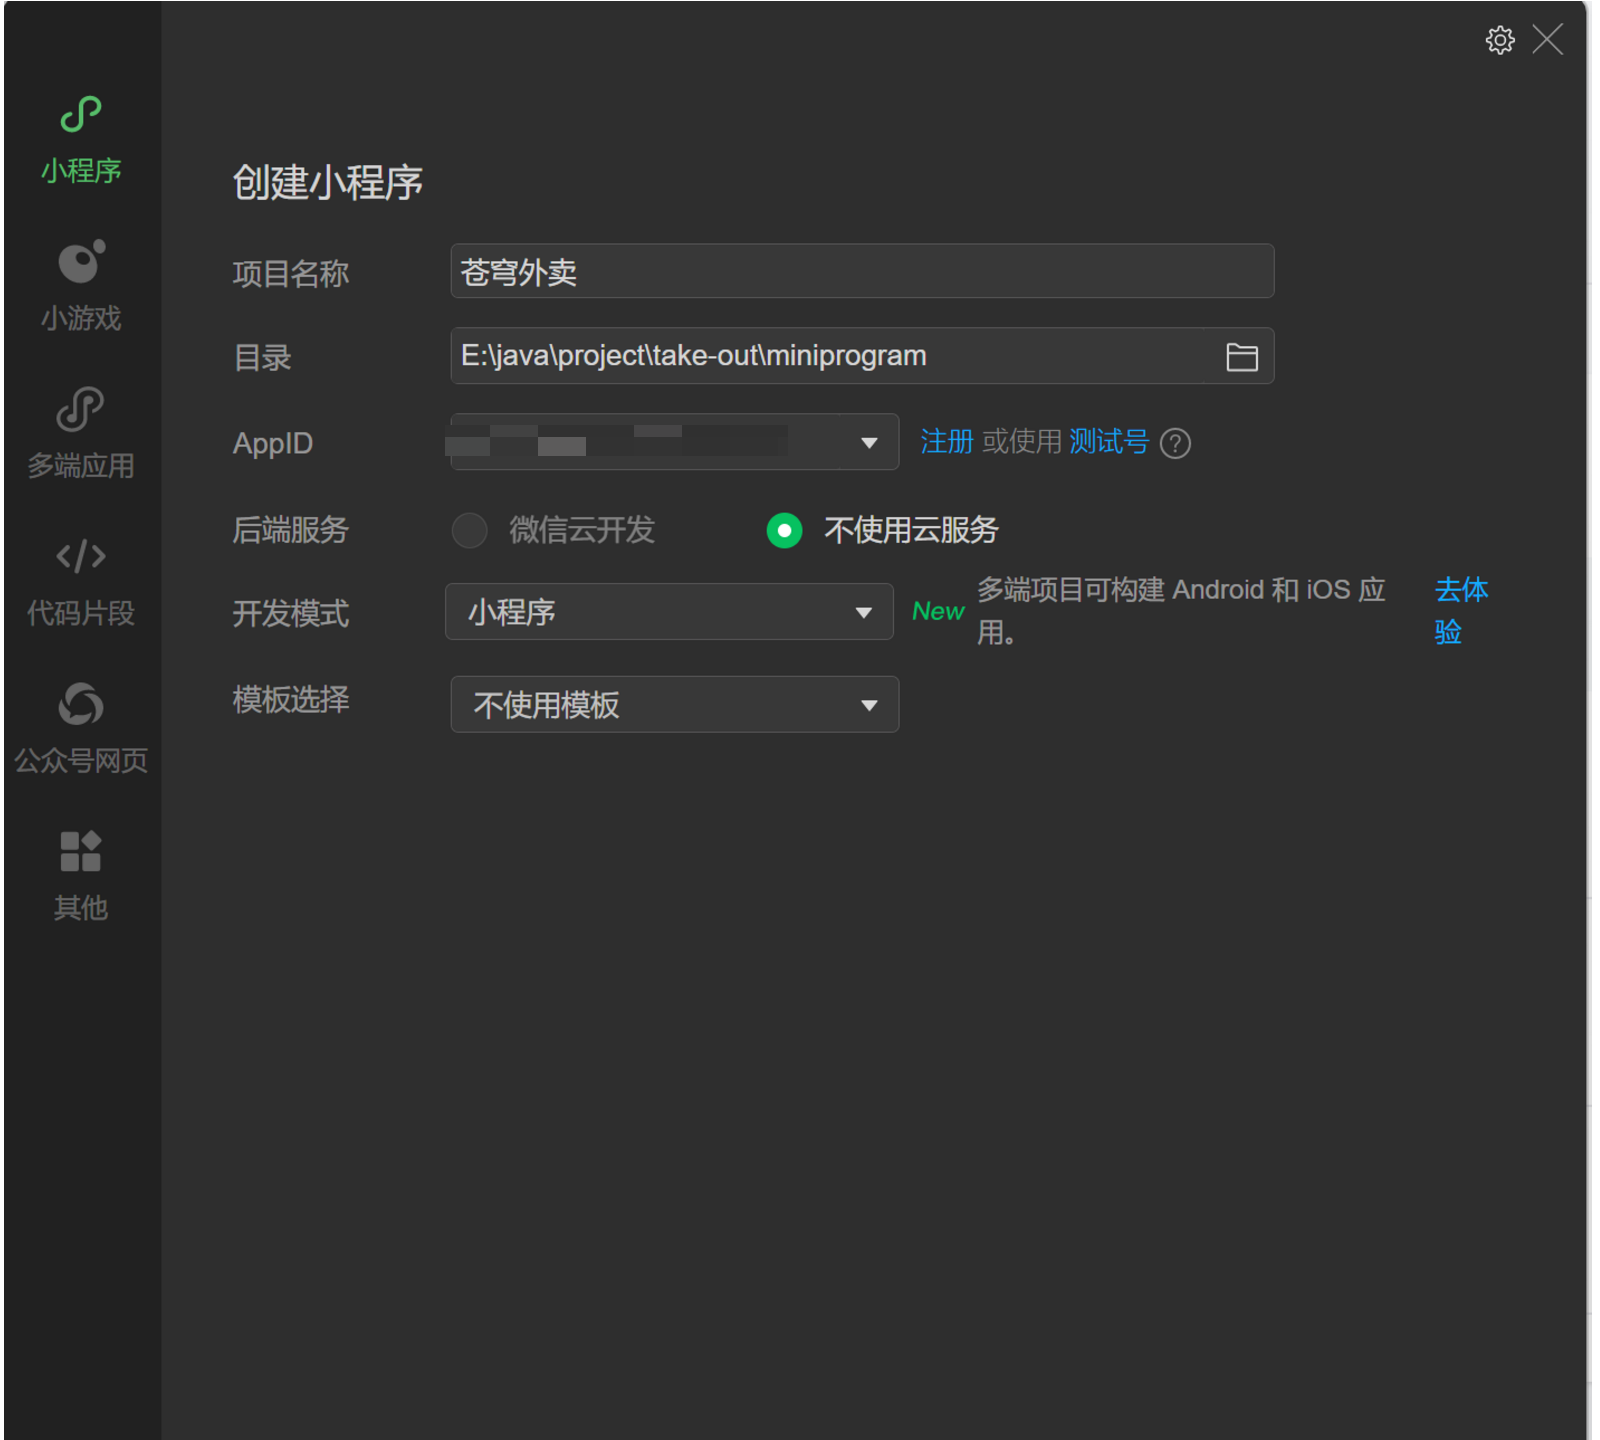Click the 注册 registration link
Viewport: 1600px width, 1440px height.
pos(946,441)
